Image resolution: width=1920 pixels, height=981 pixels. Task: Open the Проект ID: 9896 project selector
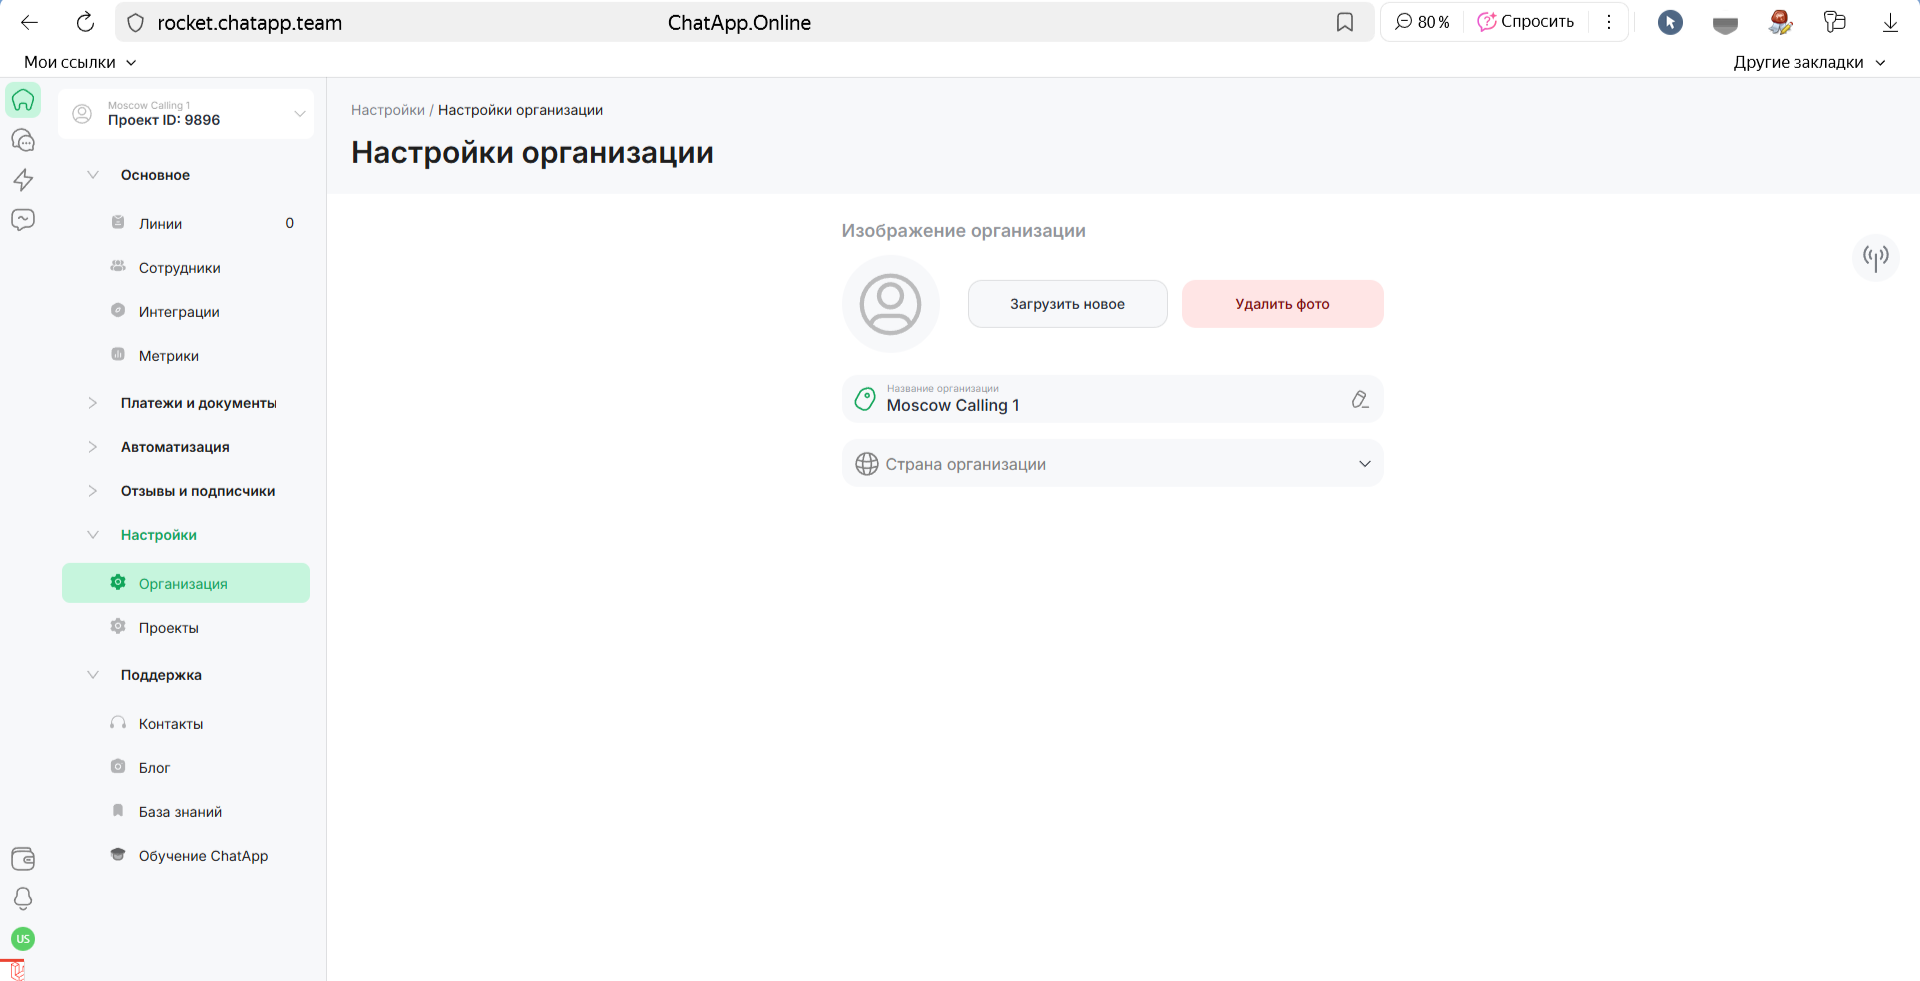click(x=186, y=114)
